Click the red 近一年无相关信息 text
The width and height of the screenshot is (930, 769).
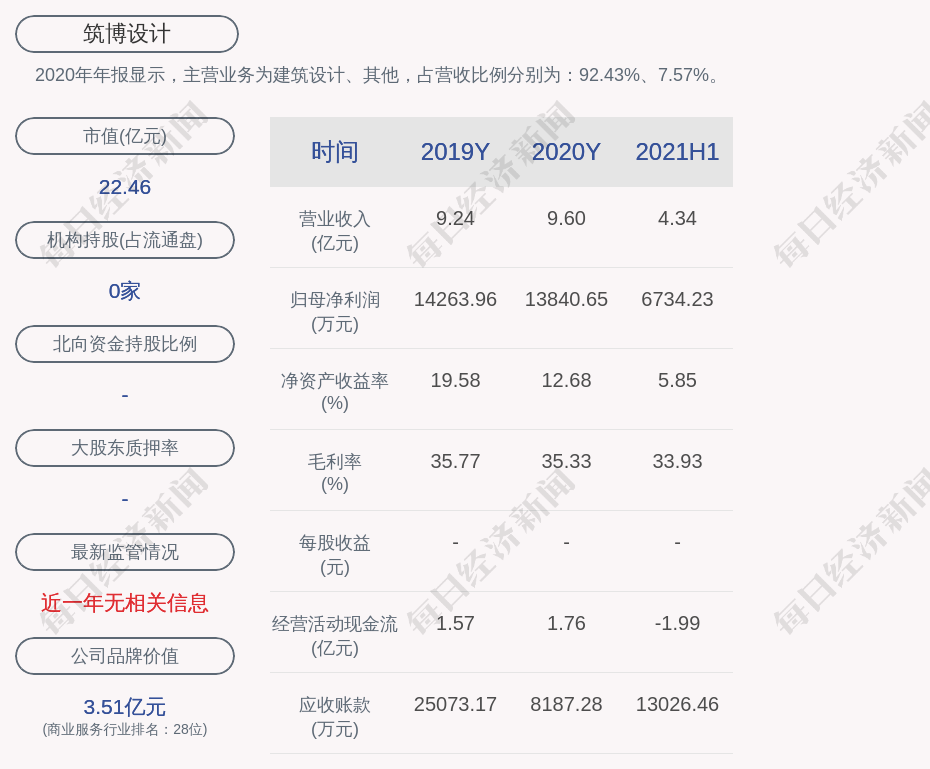125,603
